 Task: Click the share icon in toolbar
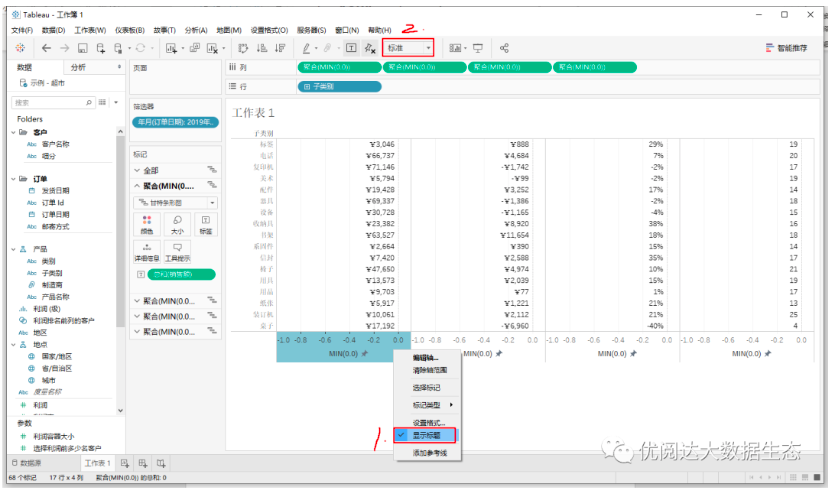[x=504, y=48]
